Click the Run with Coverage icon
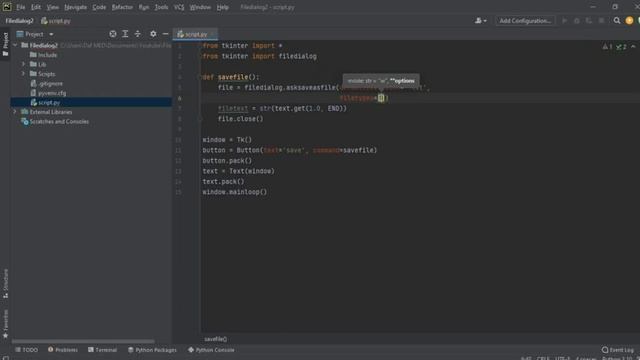Viewport: 640px width, 360px height. 589,20
